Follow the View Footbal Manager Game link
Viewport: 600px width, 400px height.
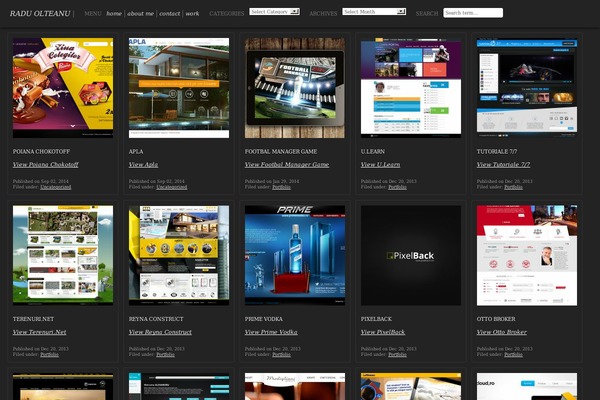tap(287, 165)
